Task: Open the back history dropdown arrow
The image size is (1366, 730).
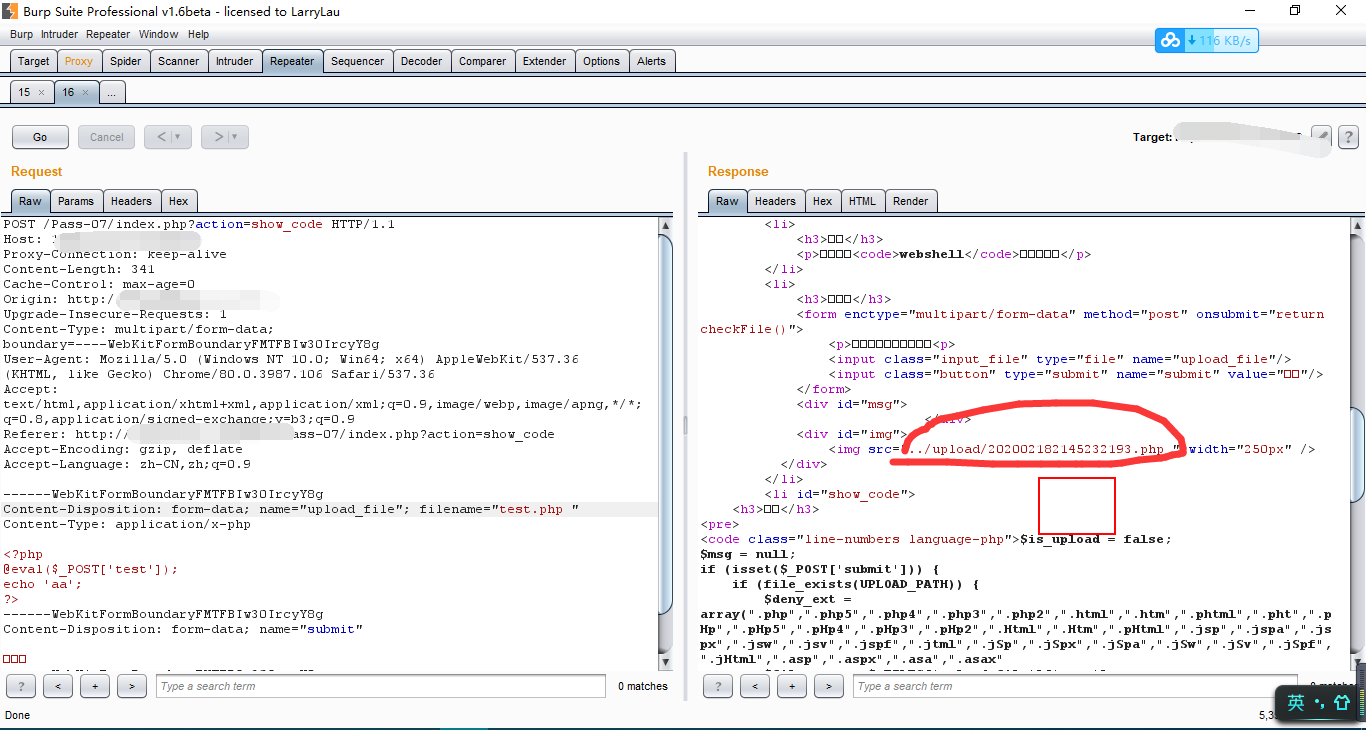Action: (177, 137)
